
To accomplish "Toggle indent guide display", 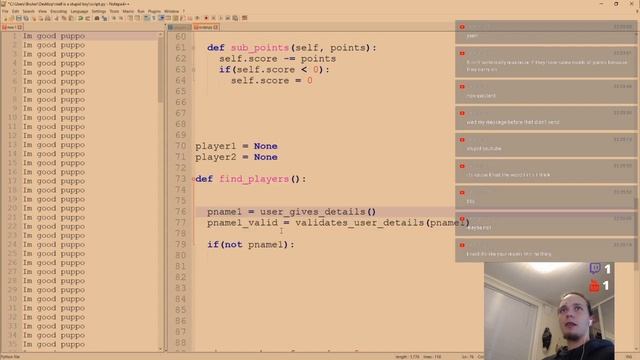I will 162,18.
